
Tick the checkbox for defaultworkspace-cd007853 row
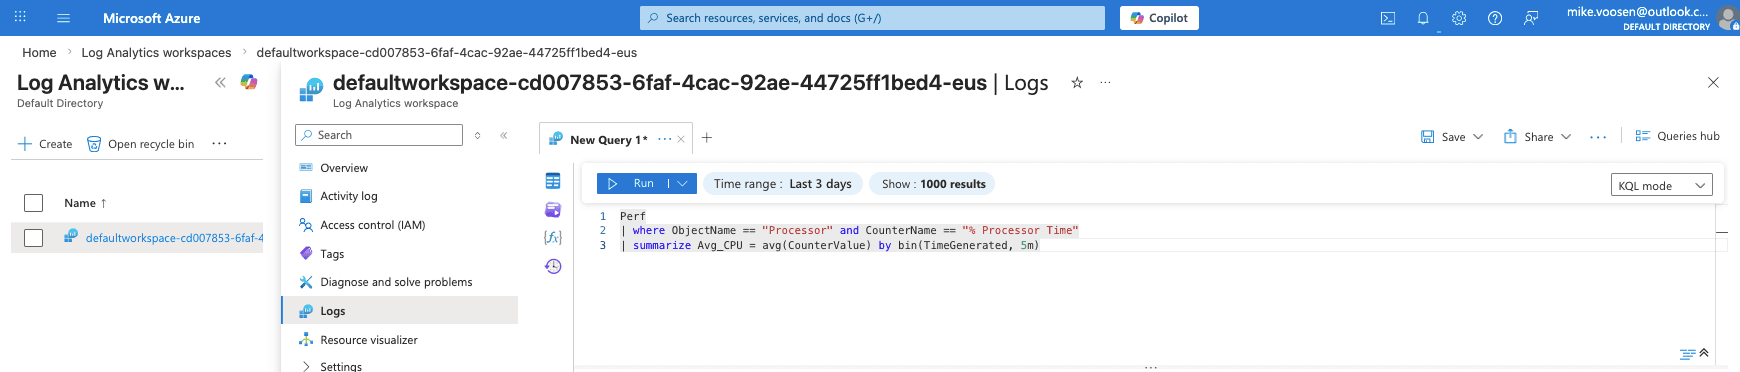coord(34,238)
